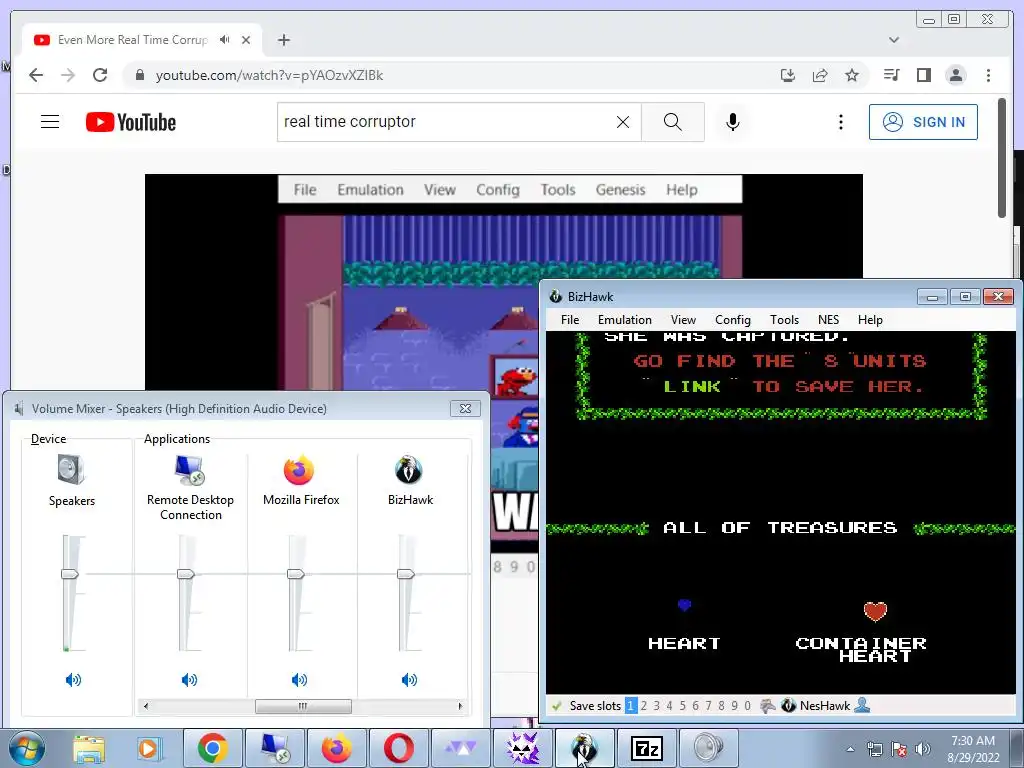Image resolution: width=1024 pixels, height=768 pixels.
Task: Open the BizHawk Emulation menu
Action: tap(624, 319)
